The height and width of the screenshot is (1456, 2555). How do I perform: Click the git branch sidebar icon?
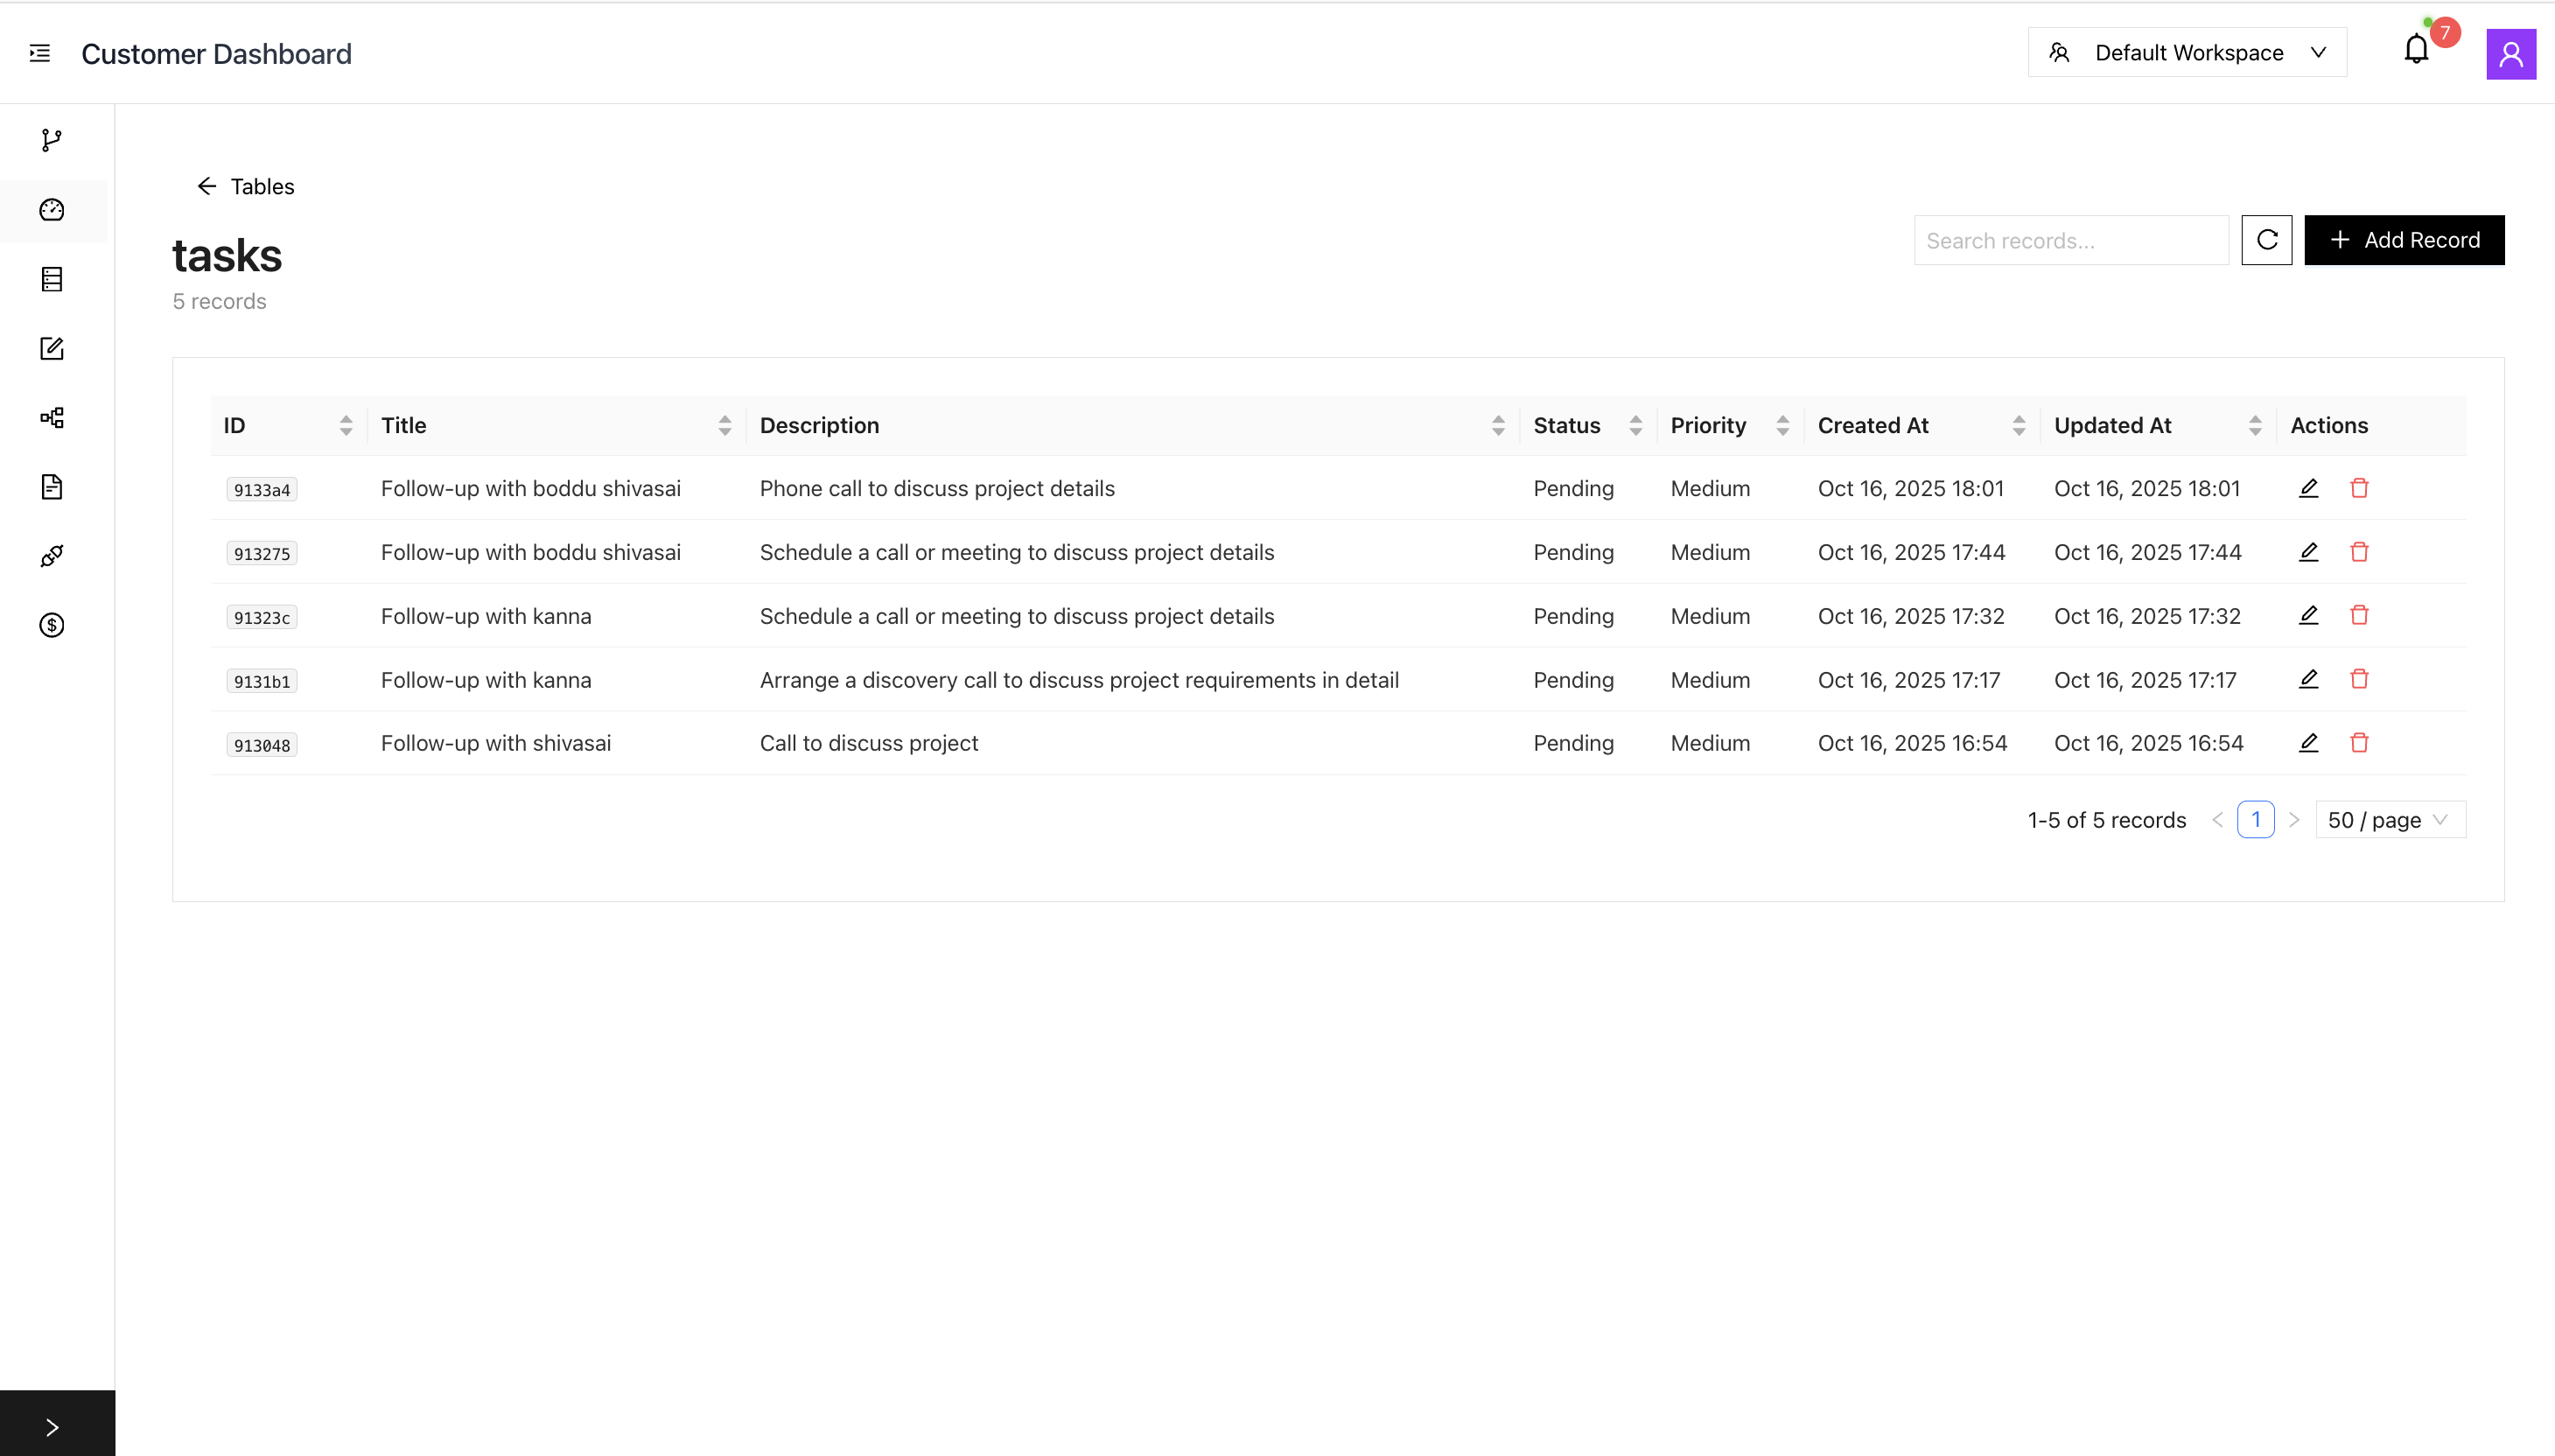(52, 141)
